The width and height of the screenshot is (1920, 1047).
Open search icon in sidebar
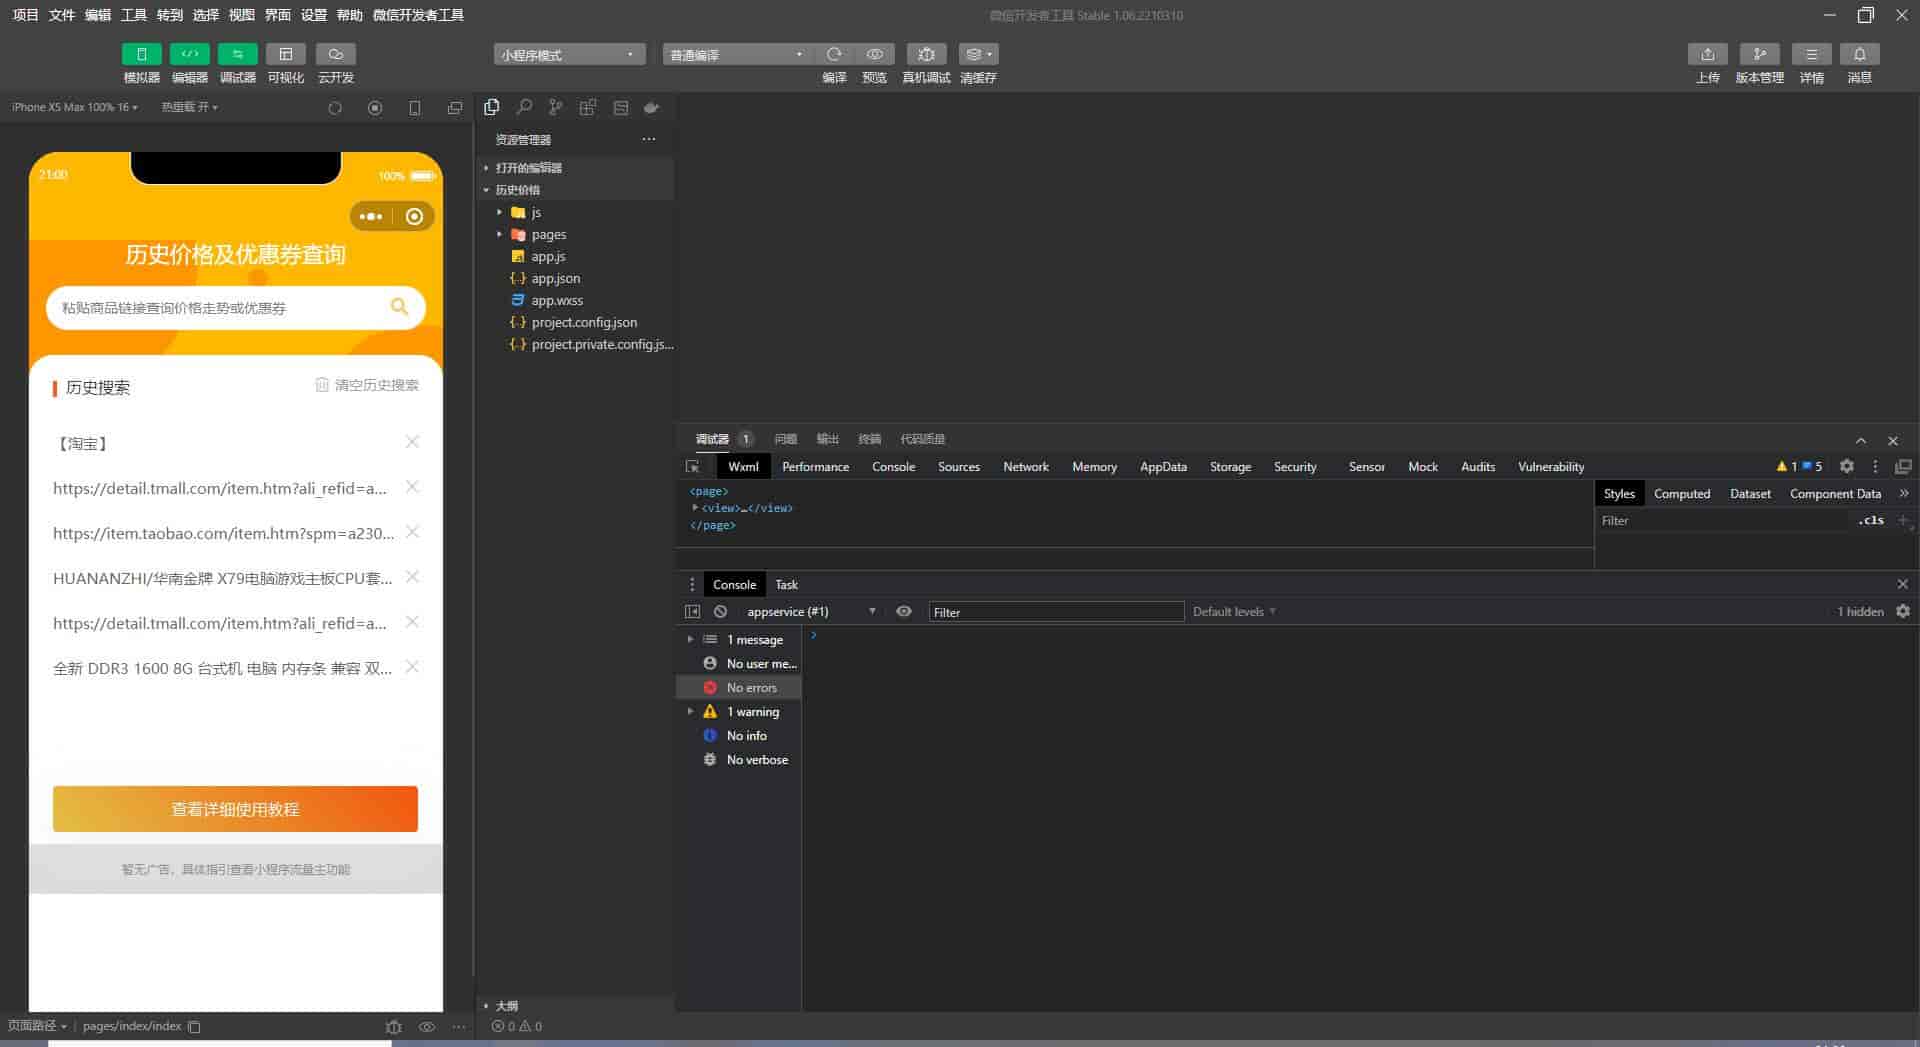click(524, 107)
